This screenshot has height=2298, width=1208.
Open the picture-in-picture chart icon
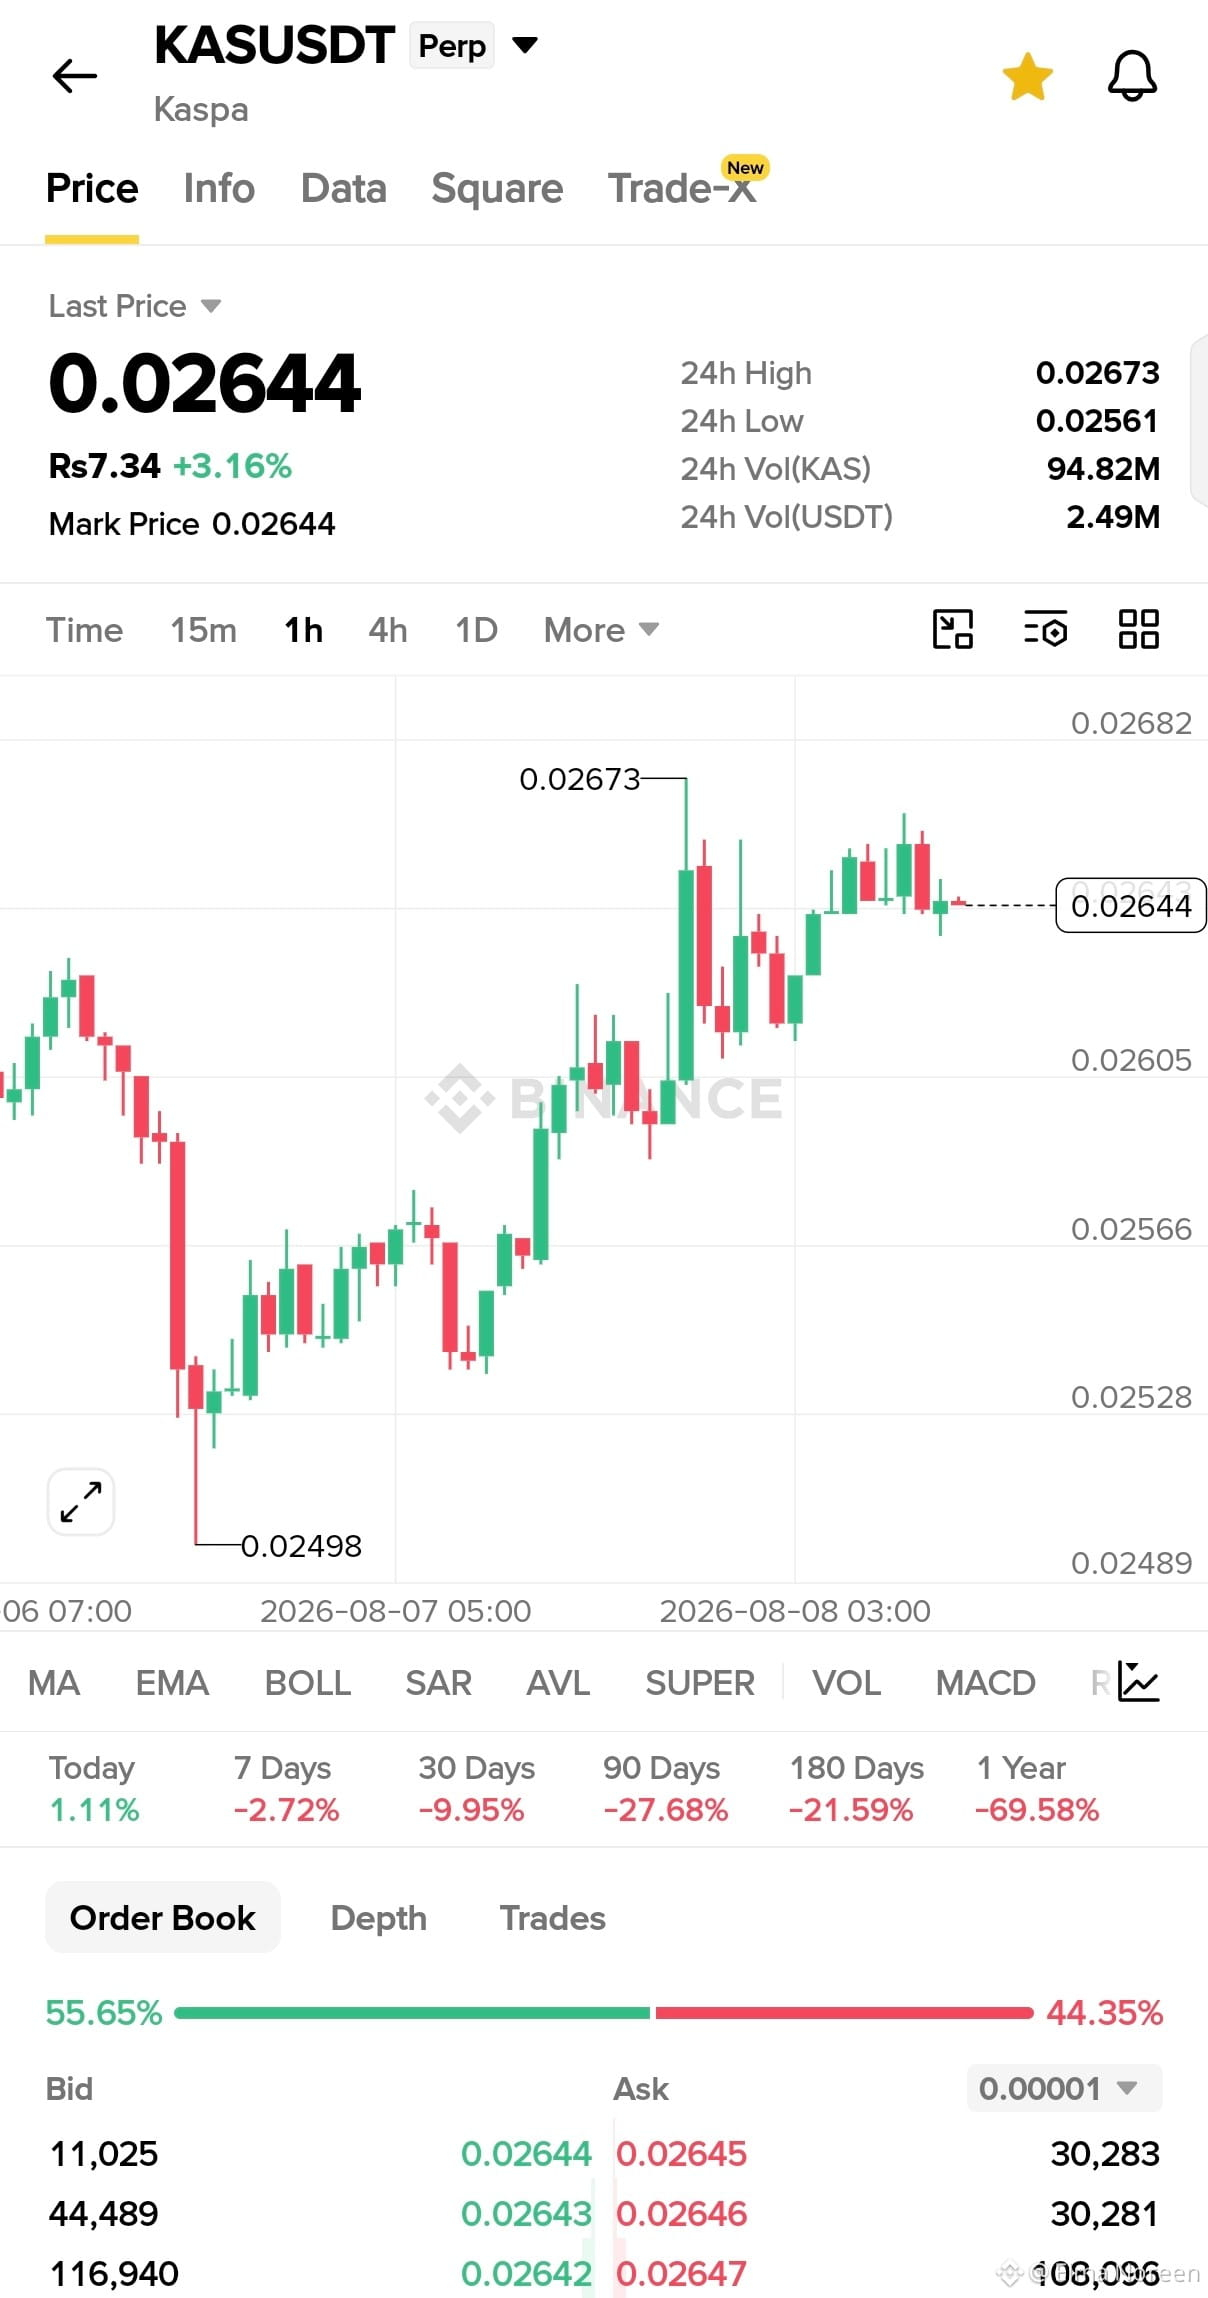tap(952, 629)
